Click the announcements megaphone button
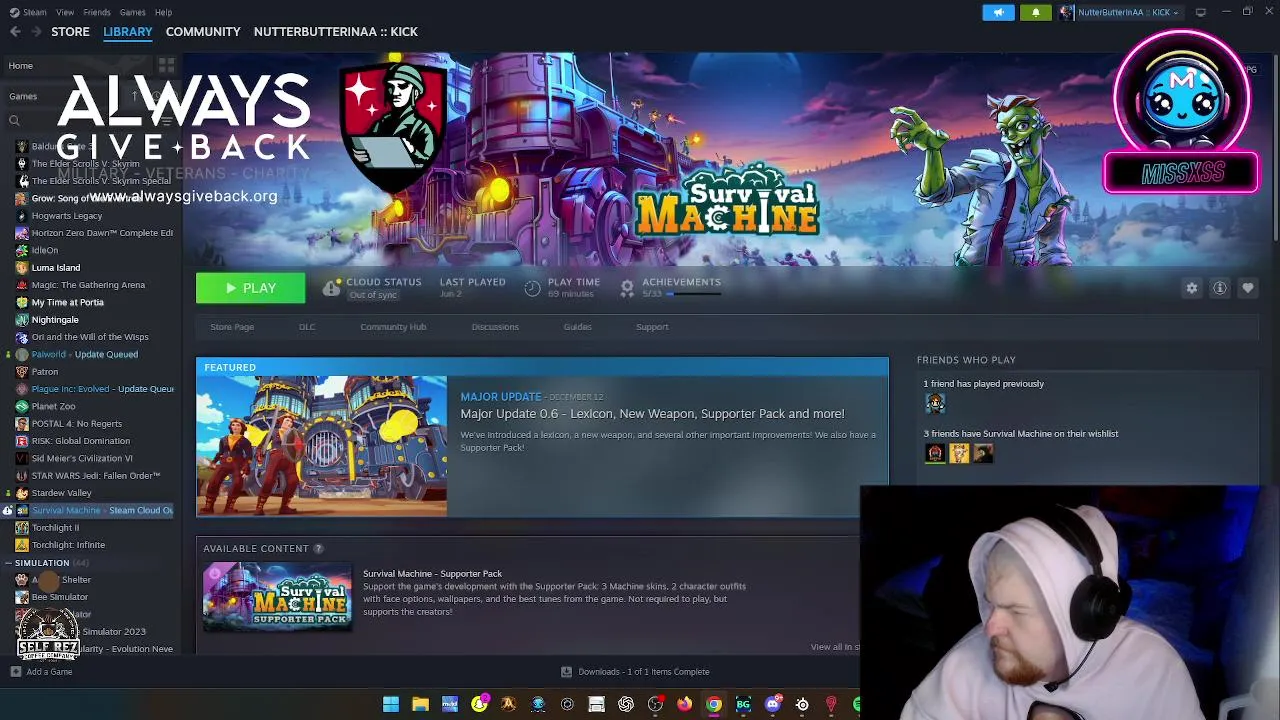 (x=998, y=12)
